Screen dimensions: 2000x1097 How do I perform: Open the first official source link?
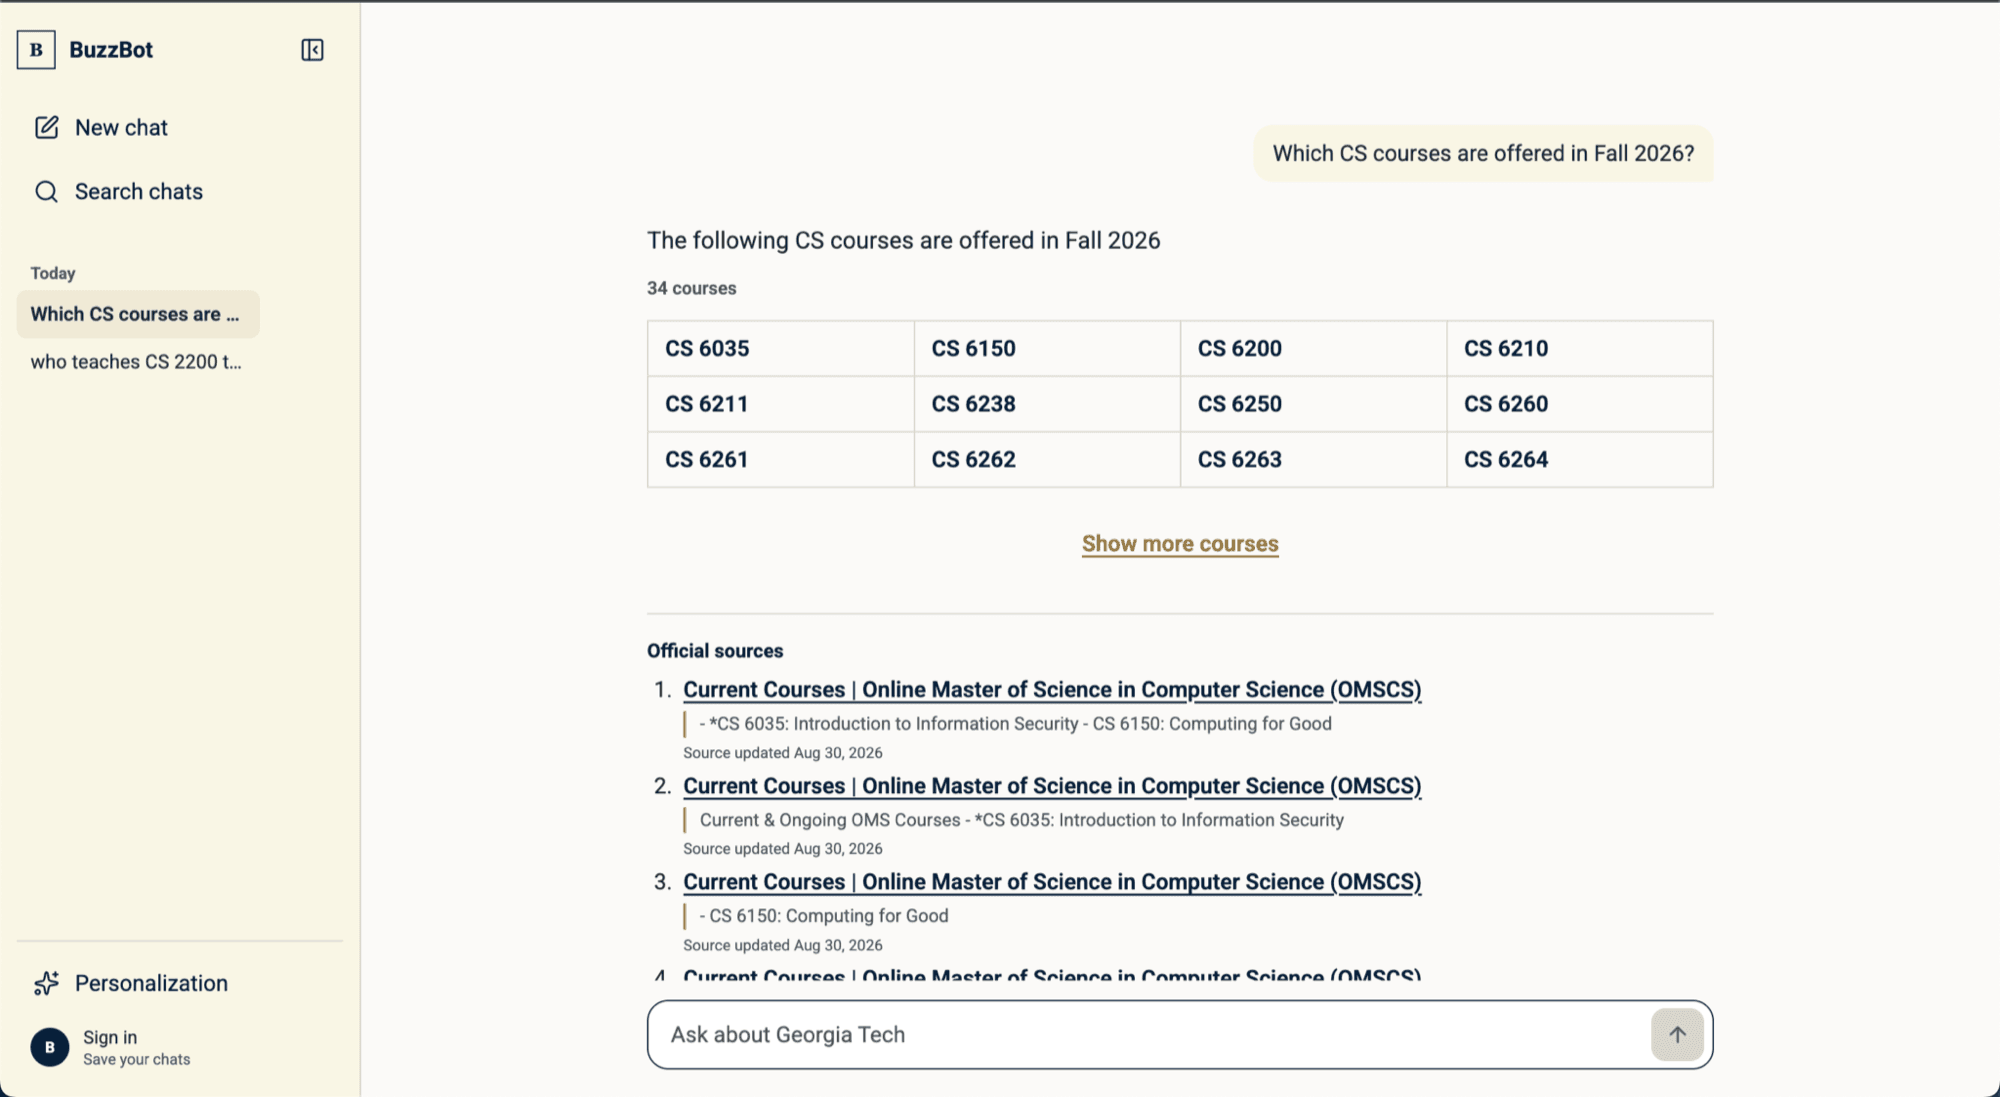pyautogui.click(x=1052, y=690)
